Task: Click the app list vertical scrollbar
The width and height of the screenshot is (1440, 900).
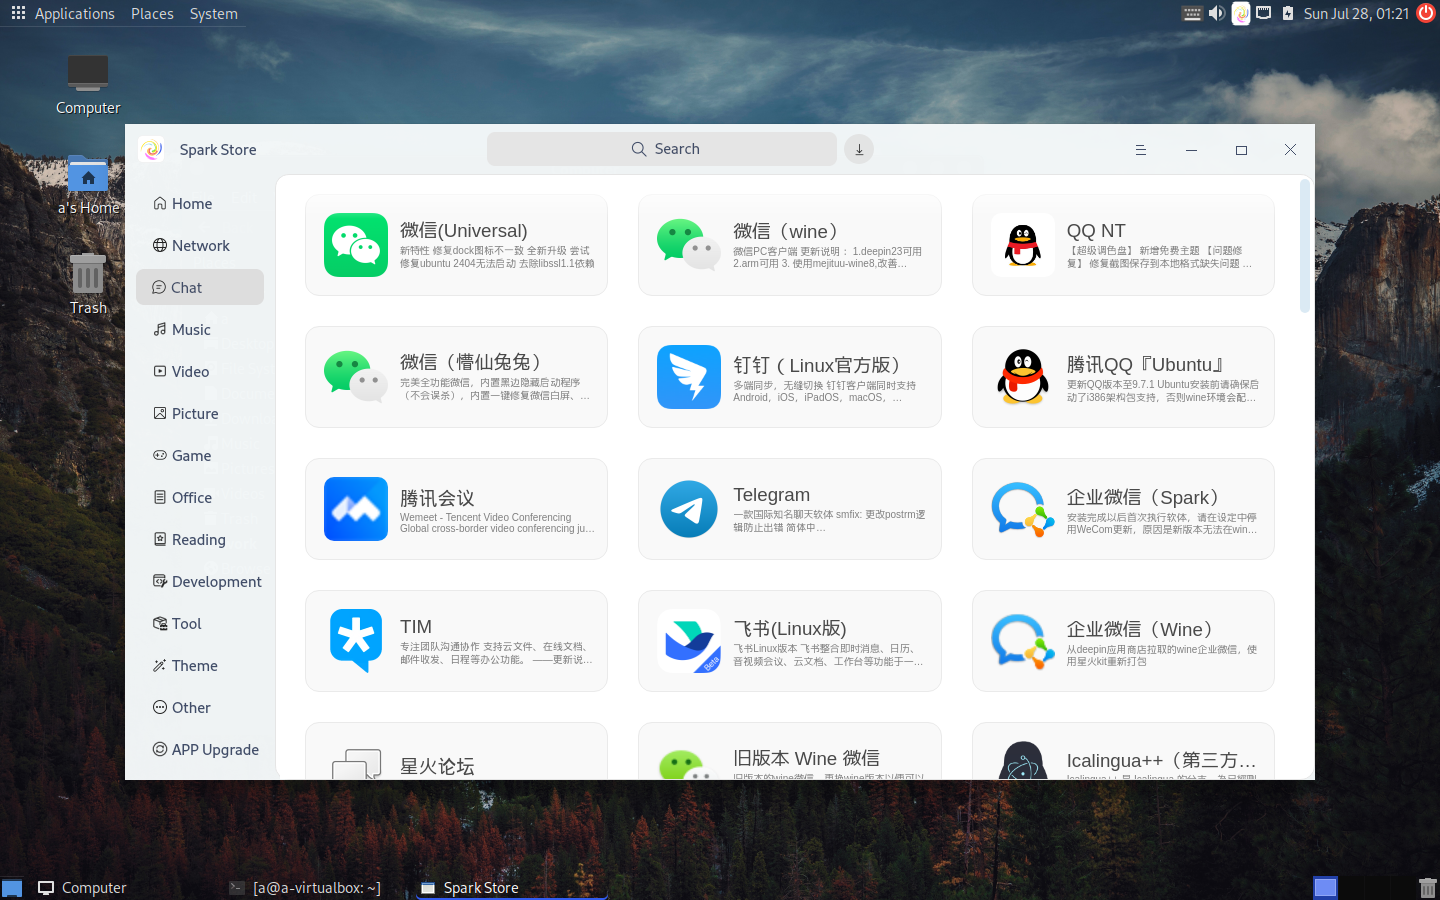Action: [1304, 246]
